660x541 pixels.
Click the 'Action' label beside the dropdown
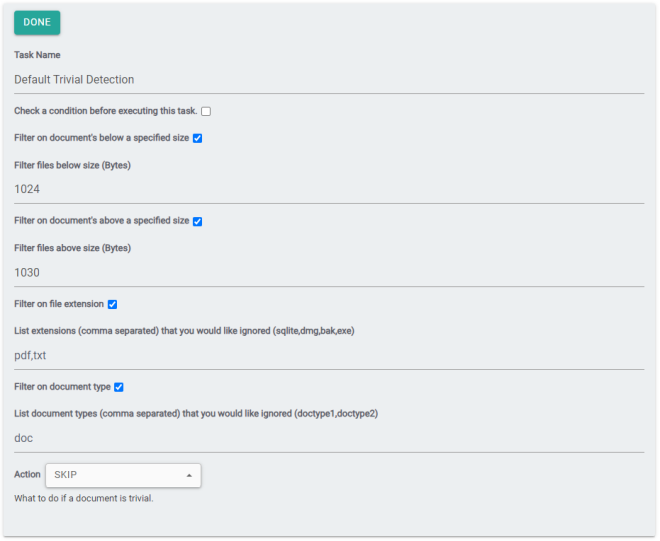click(x=27, y=475)
